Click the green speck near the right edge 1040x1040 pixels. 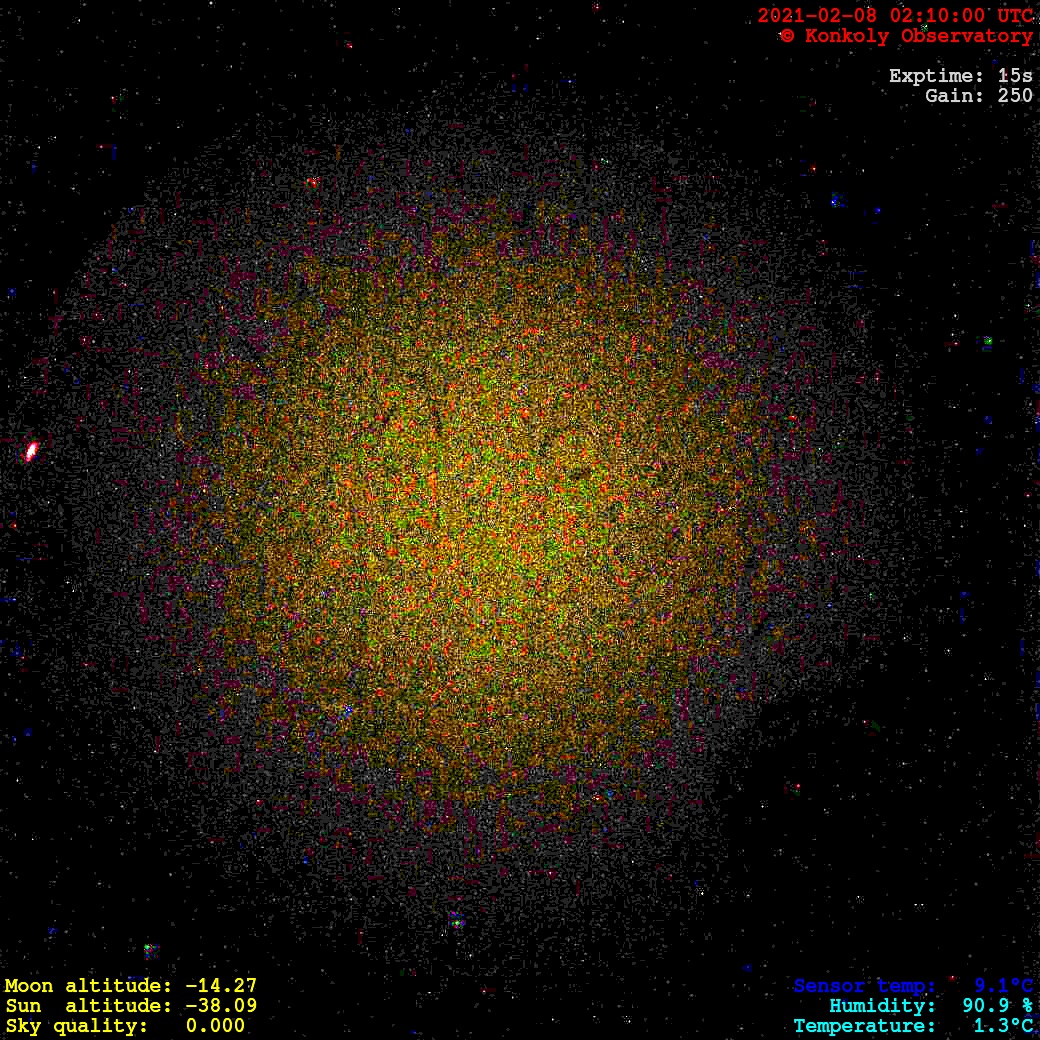click(987, 342)
